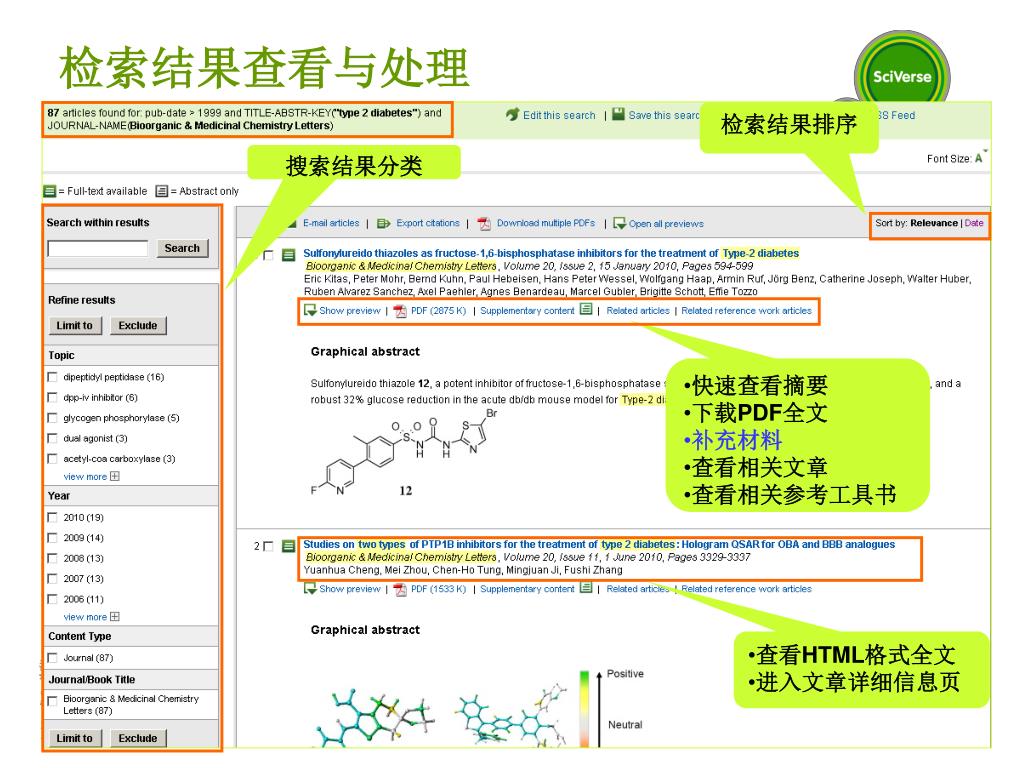Image resolution: width=1024 pixels, height=768 pixels.
Task: Open Related articles for the first result
Action: [x=638, y=311]
